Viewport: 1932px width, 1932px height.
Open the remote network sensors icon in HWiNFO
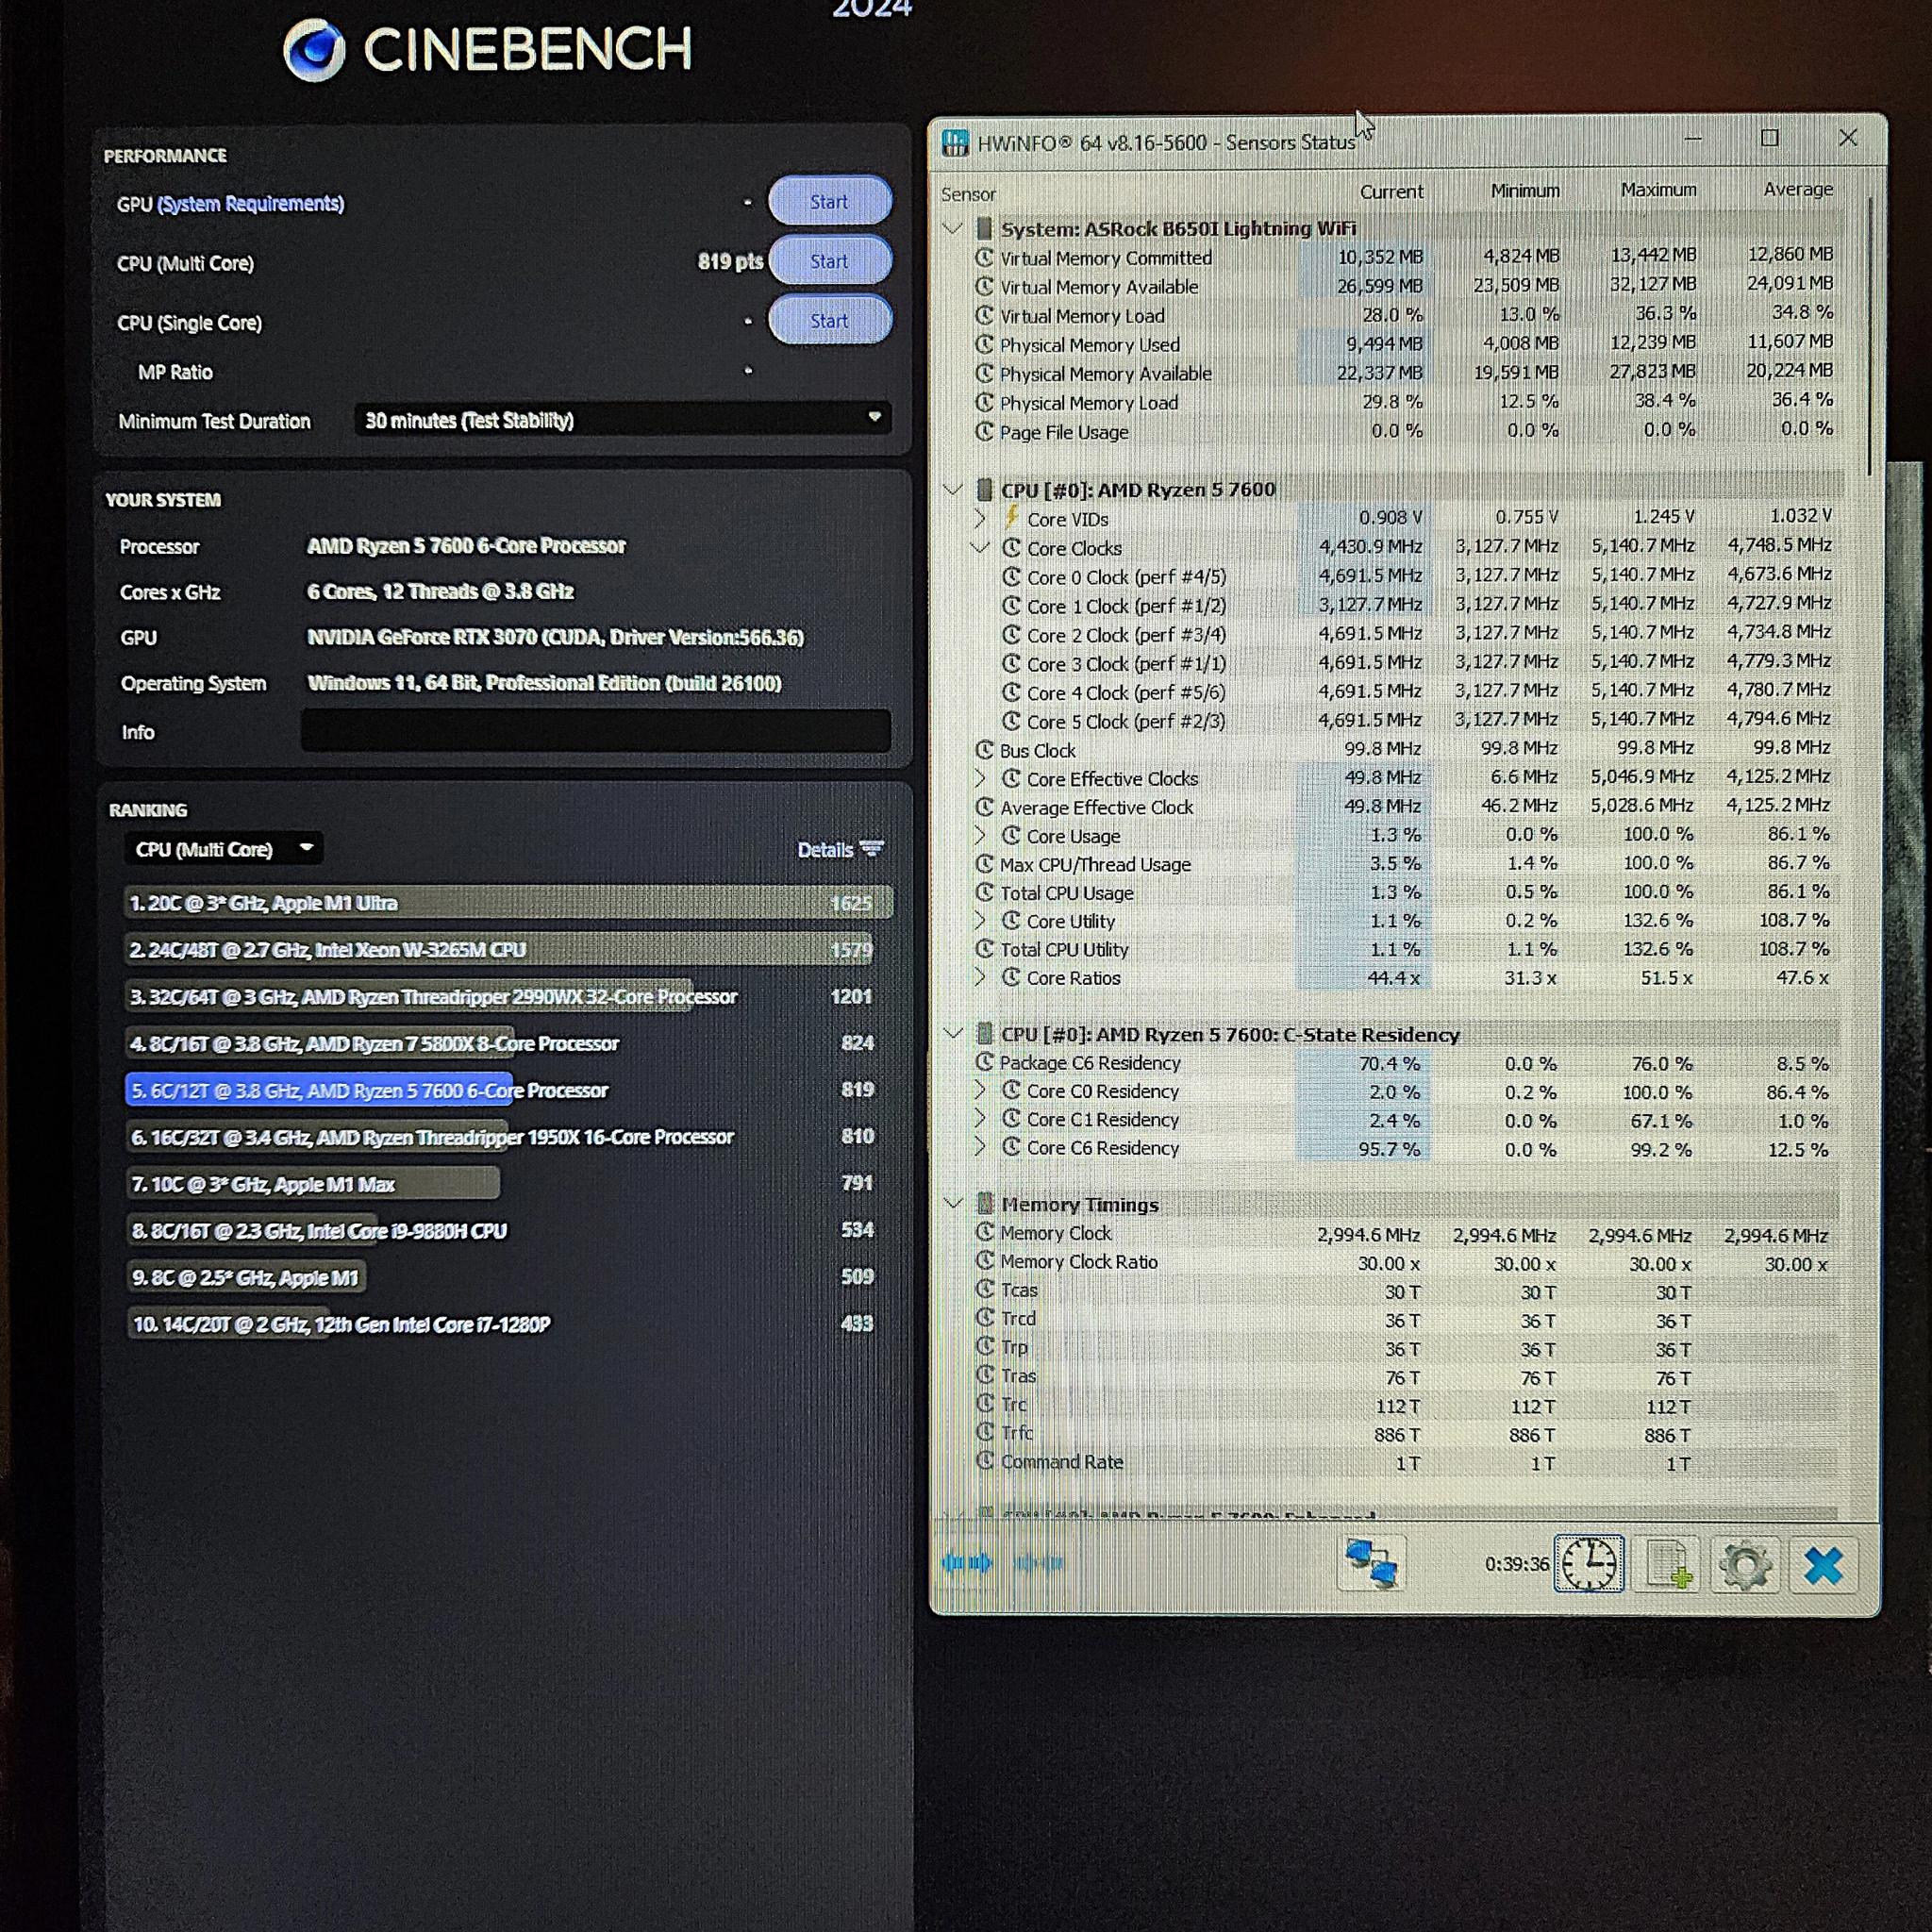click(x=1371, y=1563)
